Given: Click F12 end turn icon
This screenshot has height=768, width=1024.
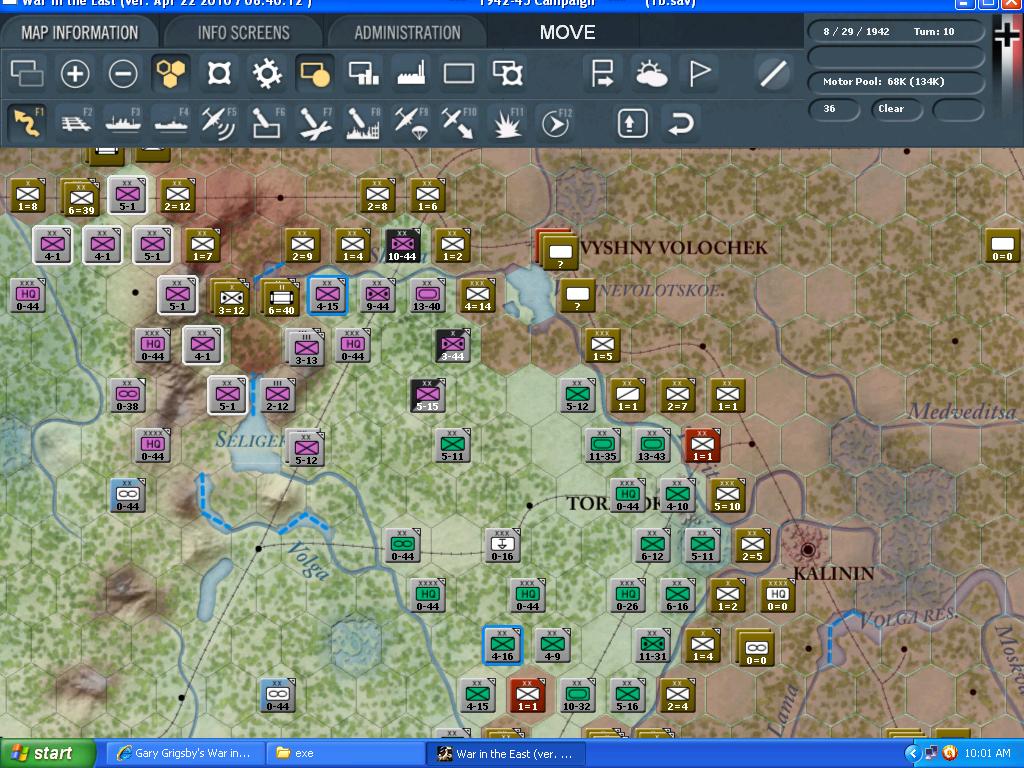Looking at the screenshot, I should (x=556, y=123).
